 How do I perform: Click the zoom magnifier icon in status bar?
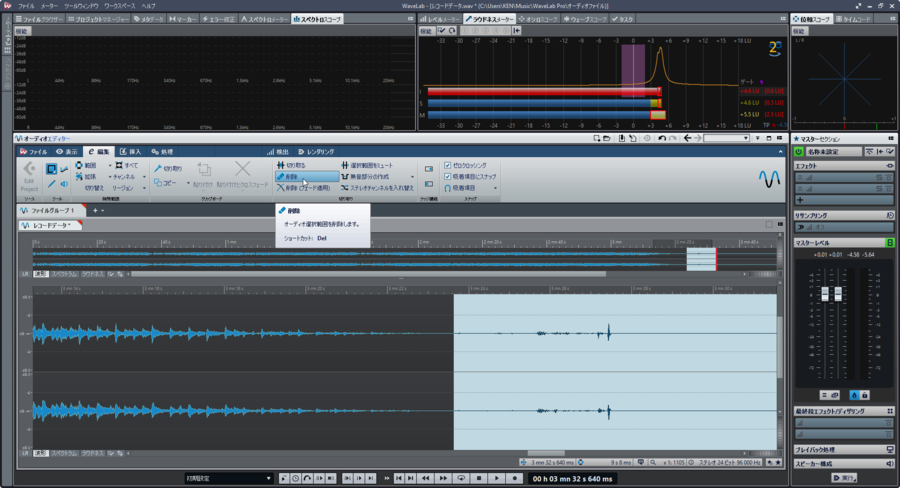[653, 462]
